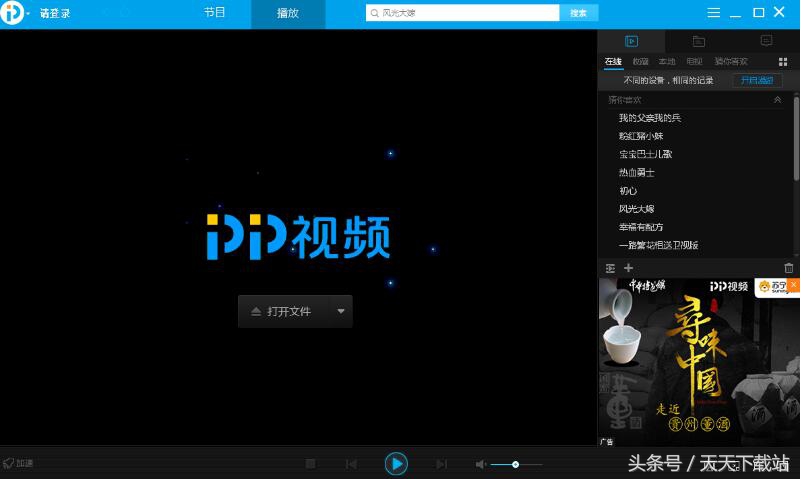The height and width of the screenshot is (479, 801).
Task: Open the 寻味中国 advertisement image
Action: [698, 362]
